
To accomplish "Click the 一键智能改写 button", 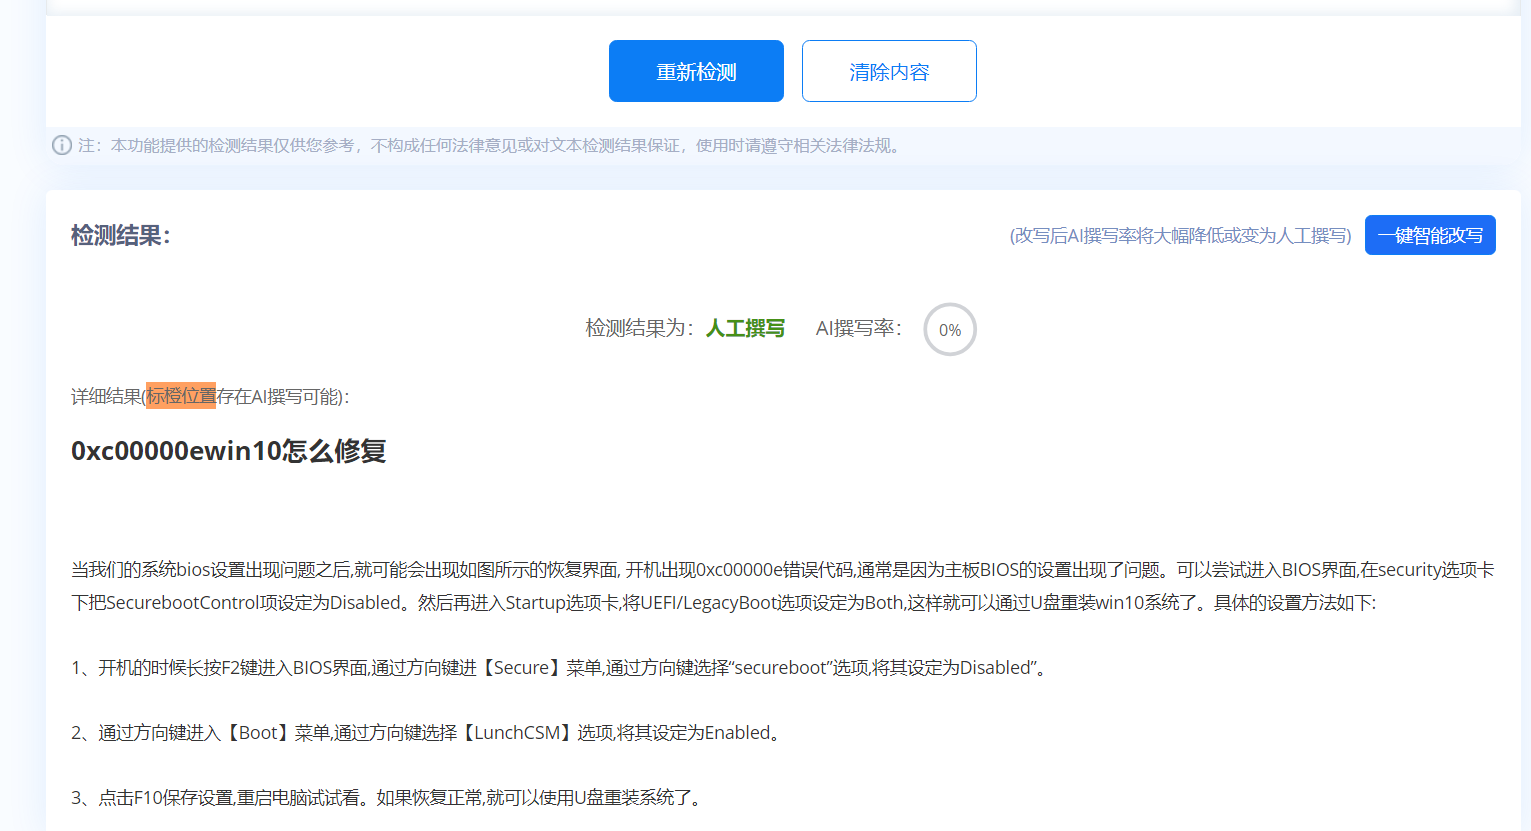I will coord(1430,235).
